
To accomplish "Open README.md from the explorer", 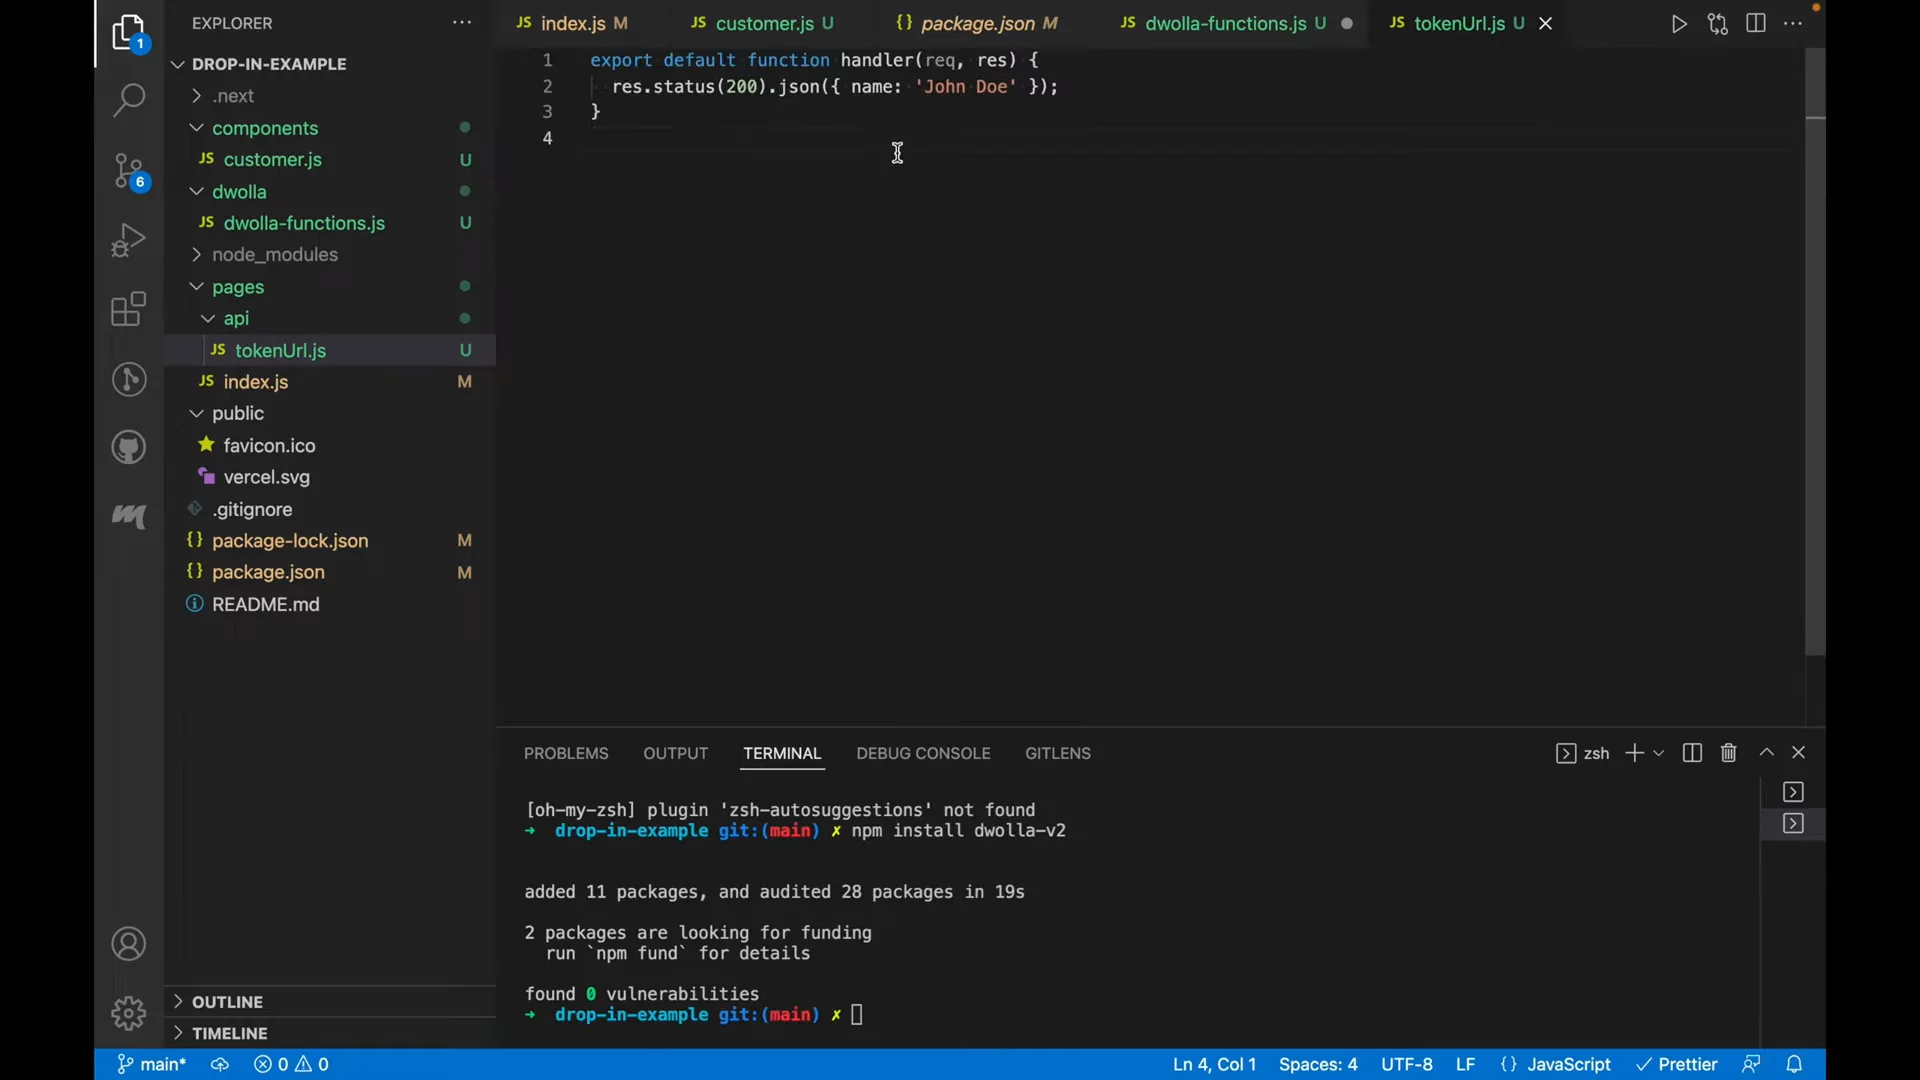I will point(266,604).
